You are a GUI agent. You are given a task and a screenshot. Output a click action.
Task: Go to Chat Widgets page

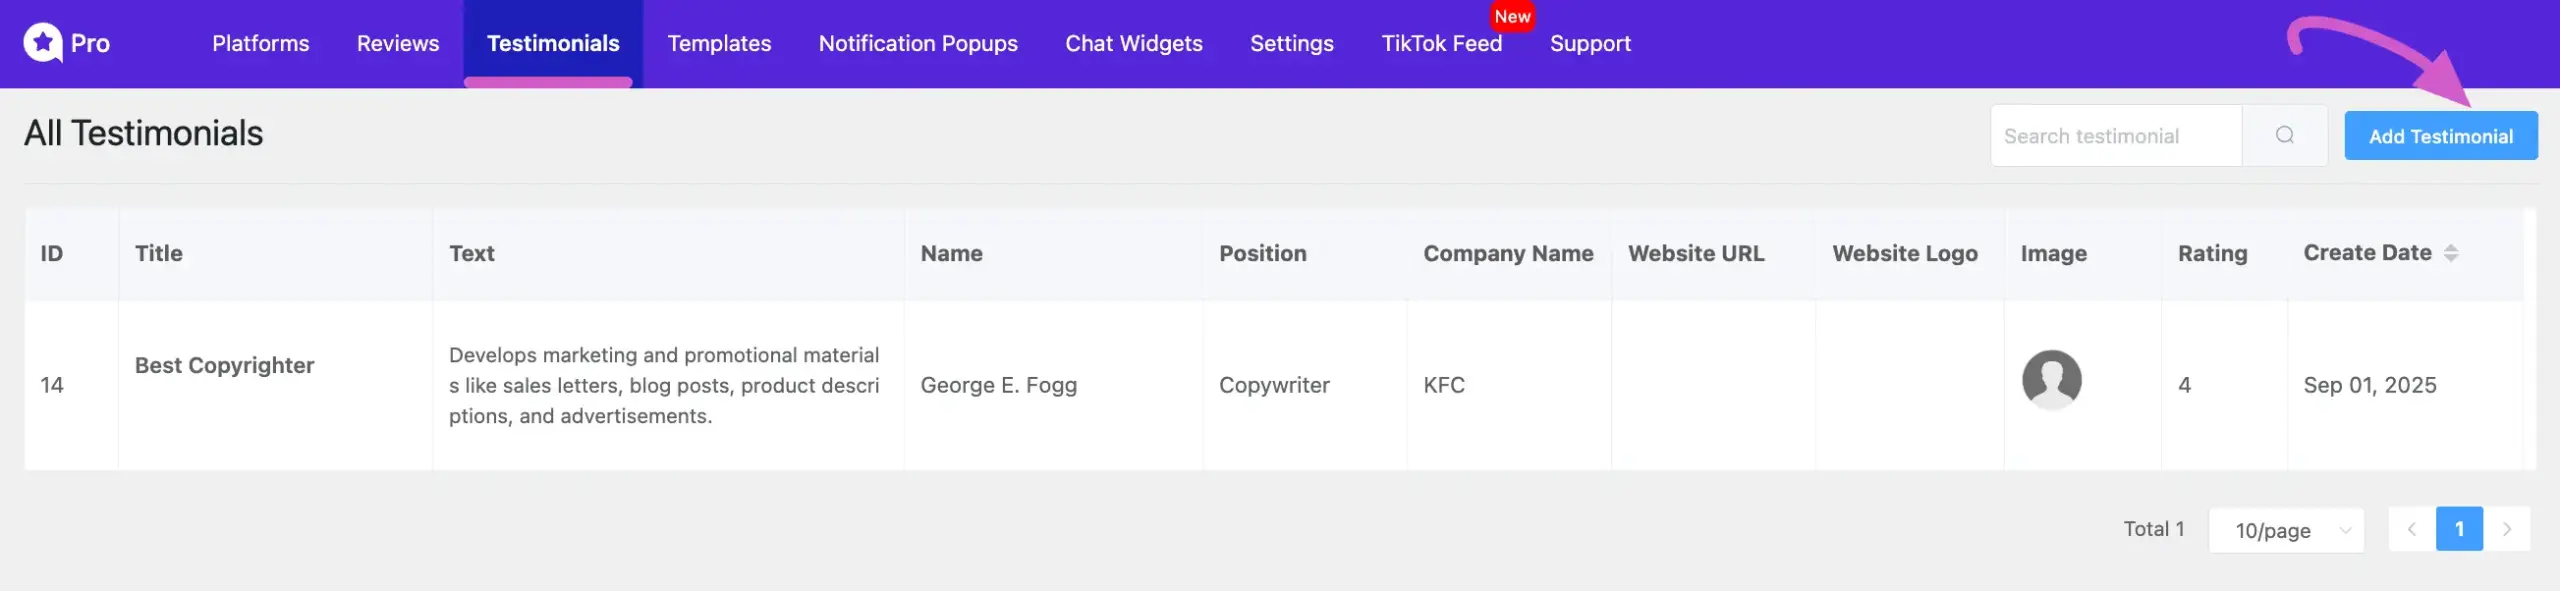pyautogui.click(x=1133, y=43)
